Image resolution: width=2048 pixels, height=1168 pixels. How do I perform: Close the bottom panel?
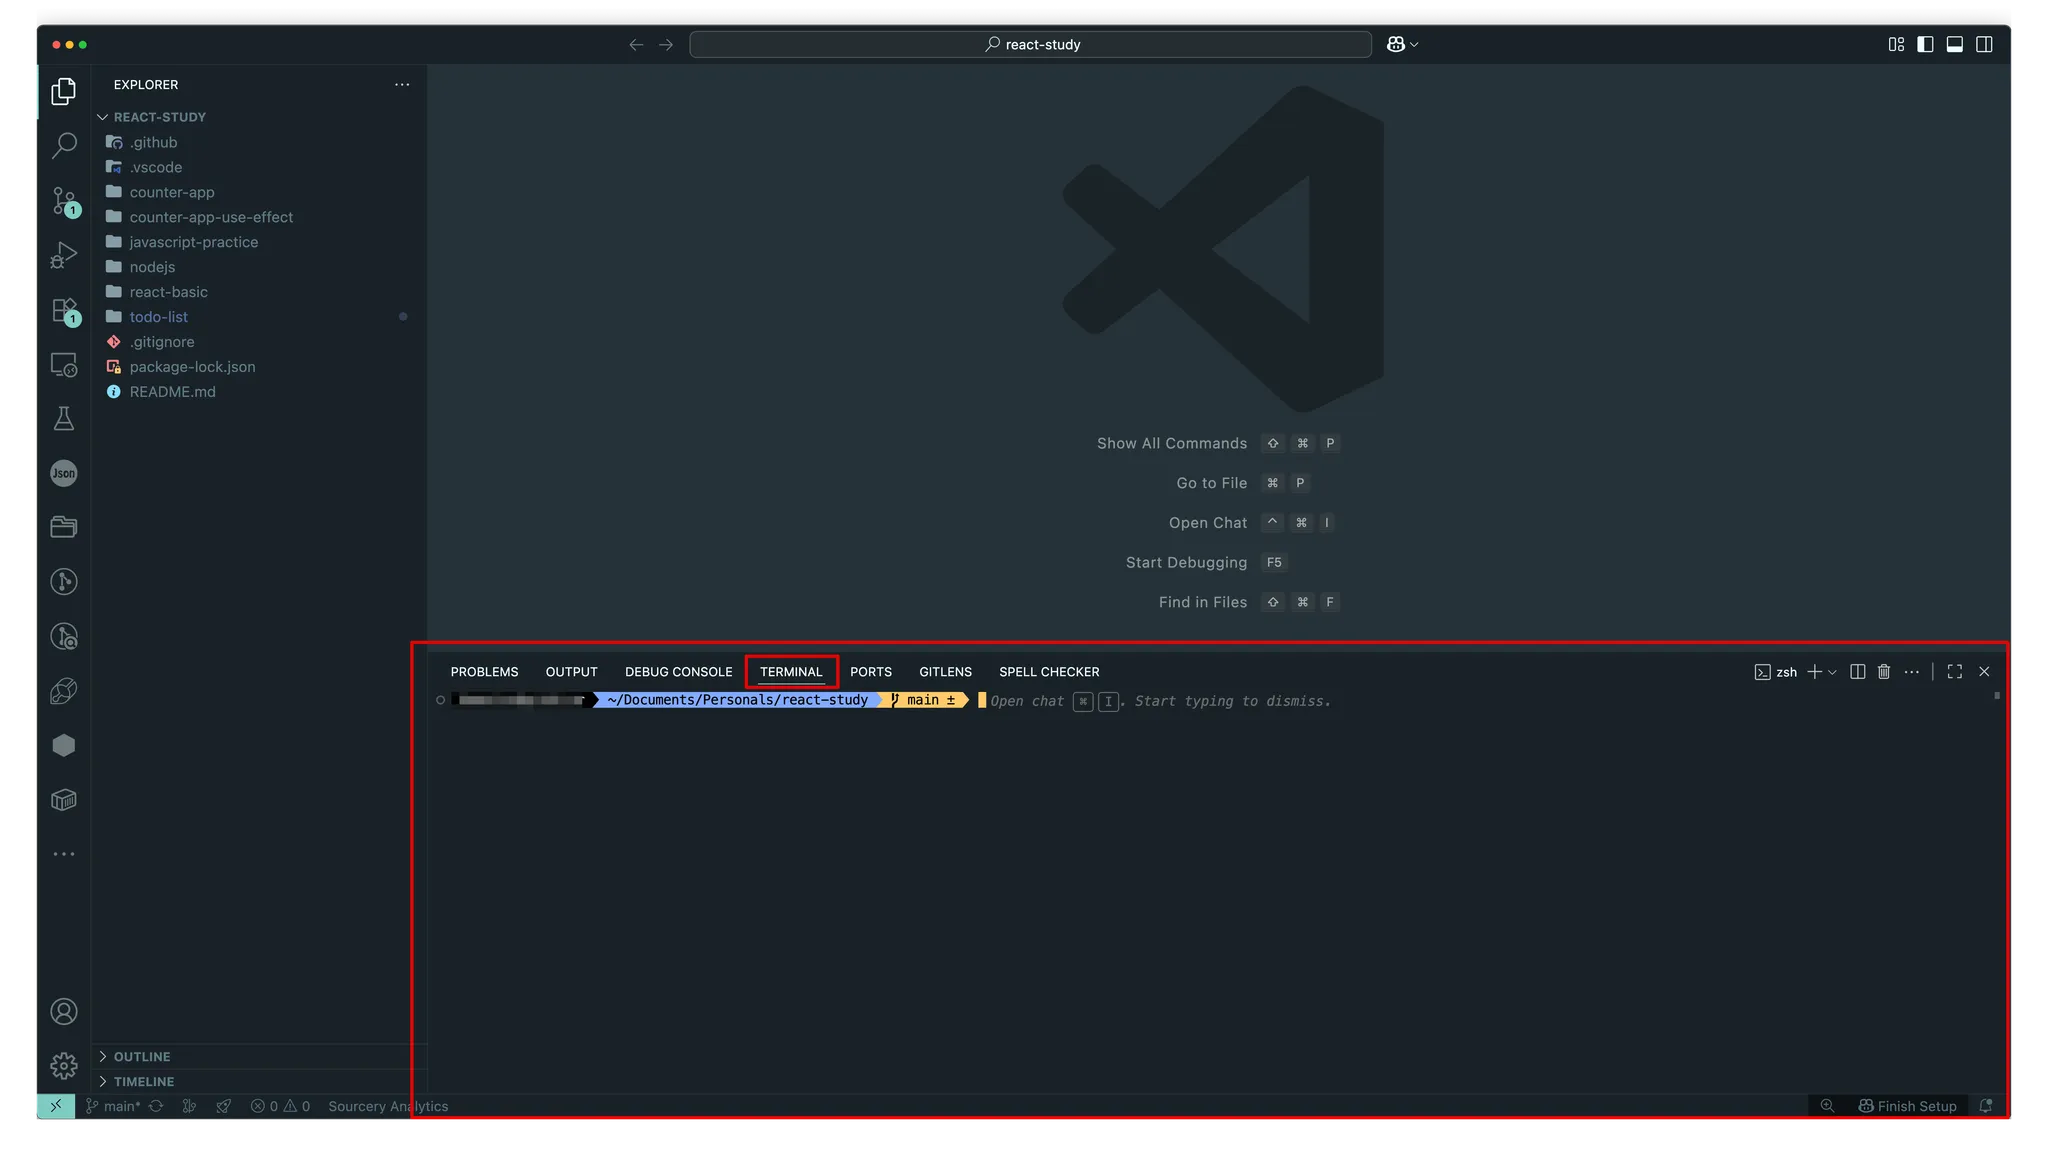(x=1984, y=672)
